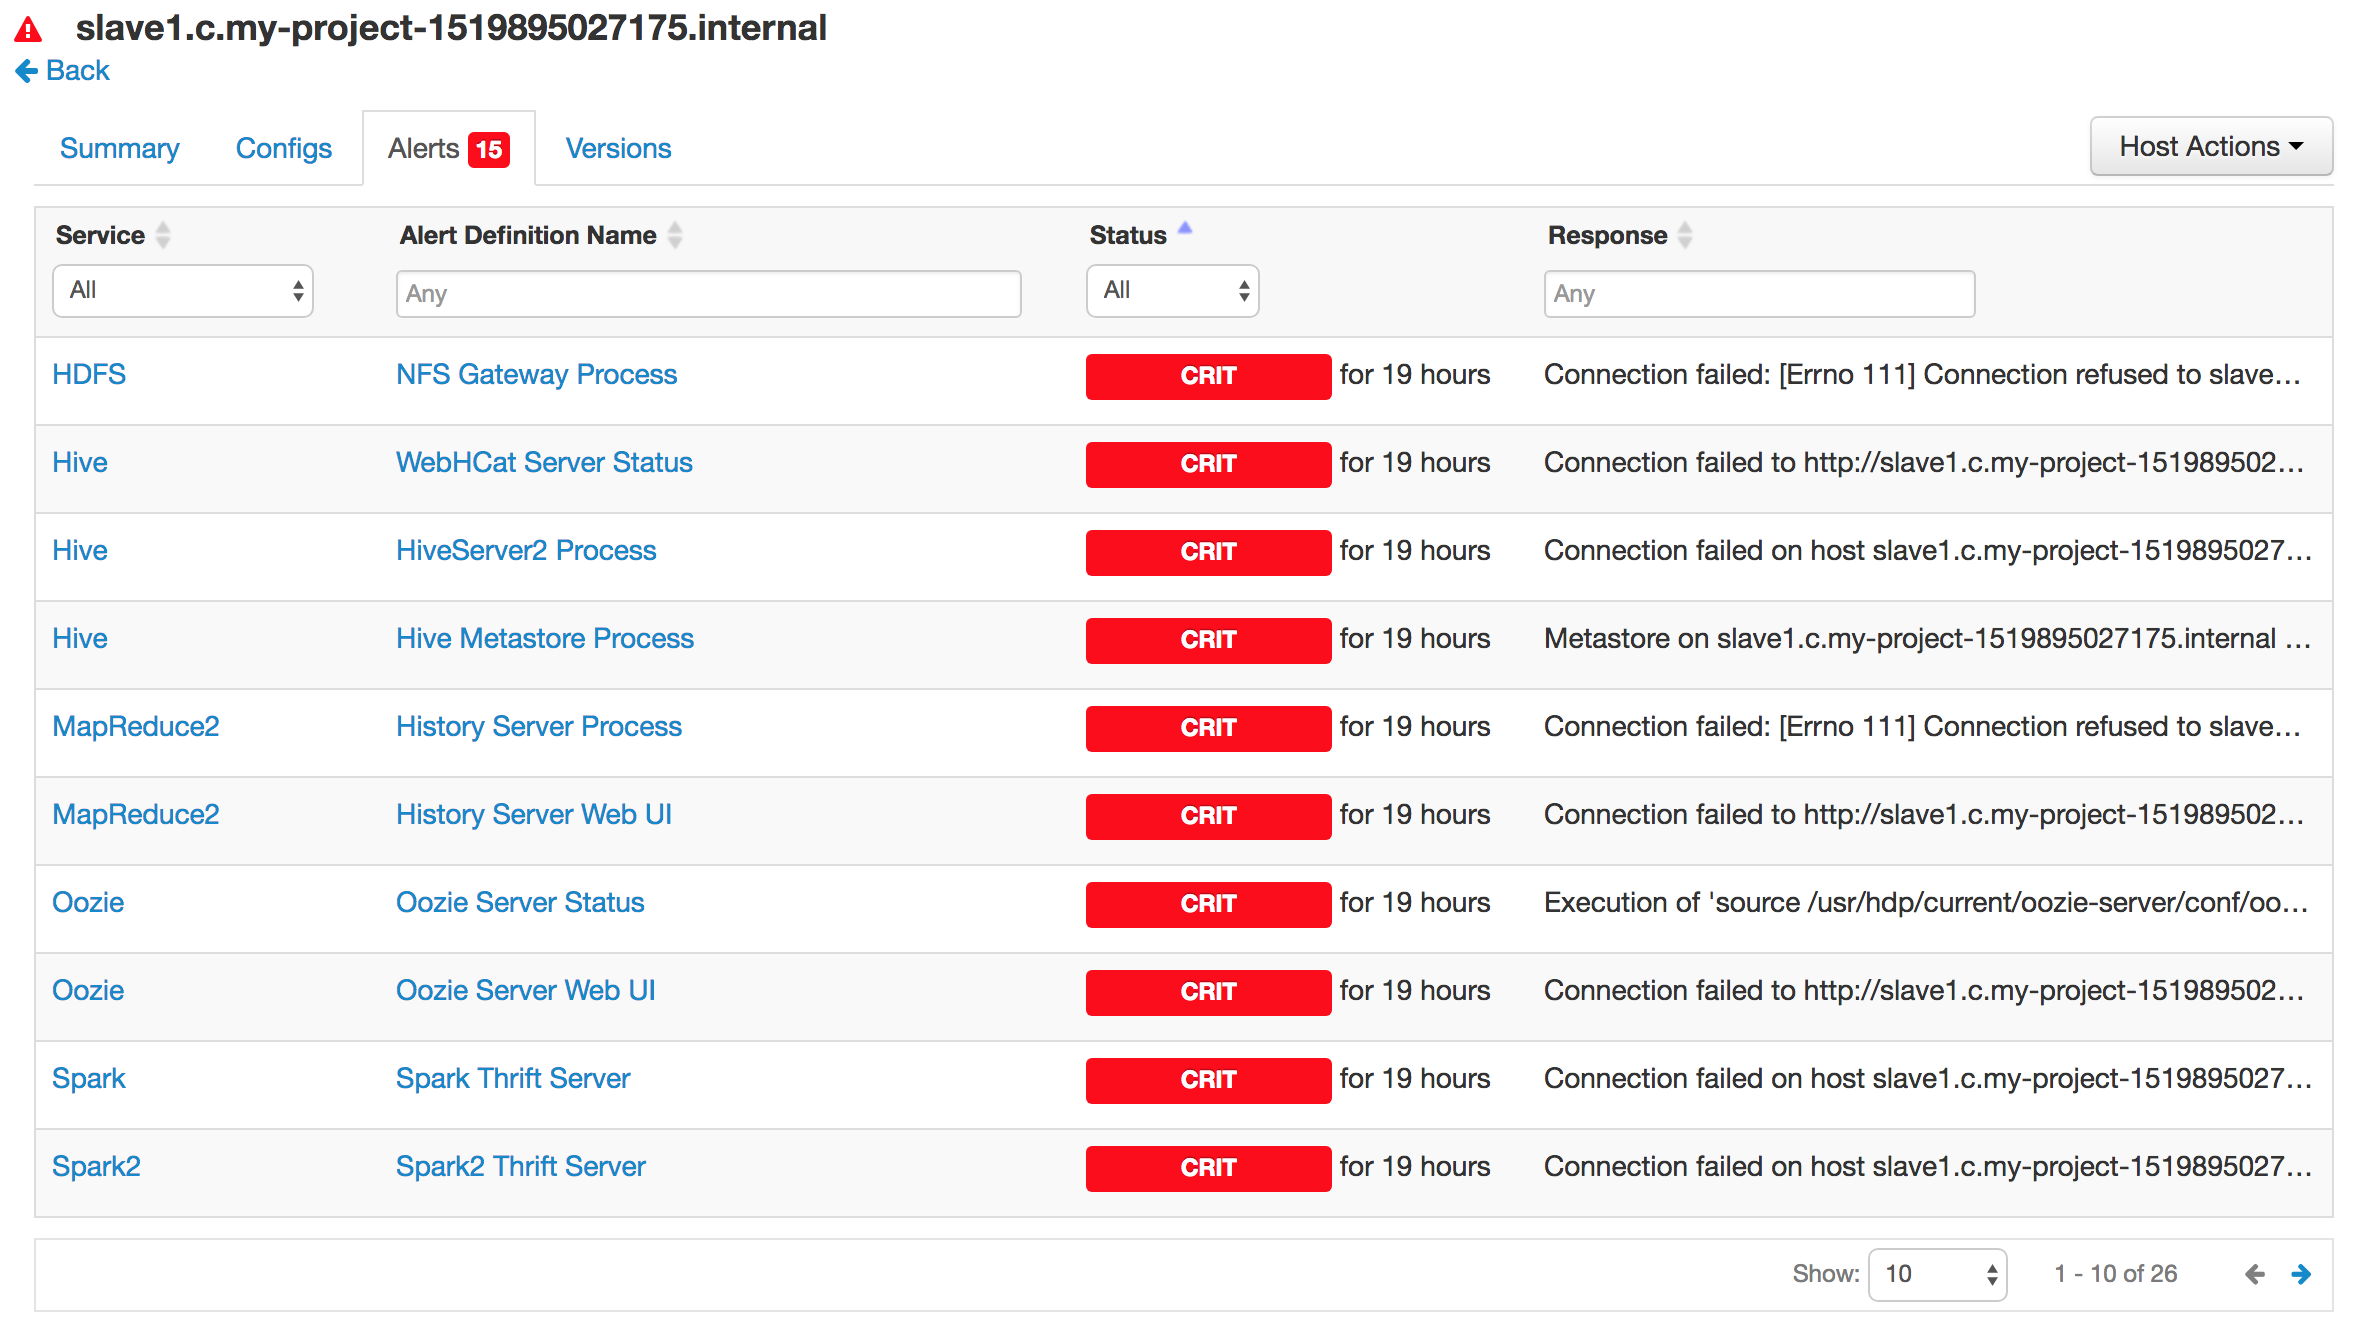Image resolution: width=2368 pixels, height=1340 pixels.
Task: Change the Show rows-per-page selector
Action: click(x=1936, y=1274)
